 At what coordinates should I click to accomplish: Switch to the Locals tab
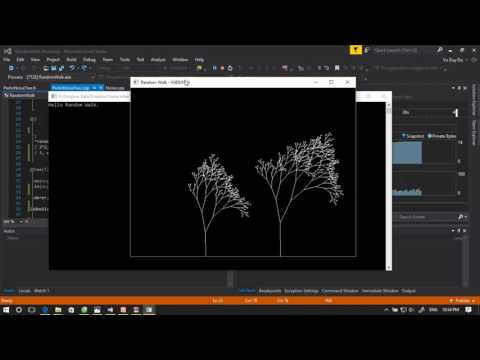(x=25, y=291)
